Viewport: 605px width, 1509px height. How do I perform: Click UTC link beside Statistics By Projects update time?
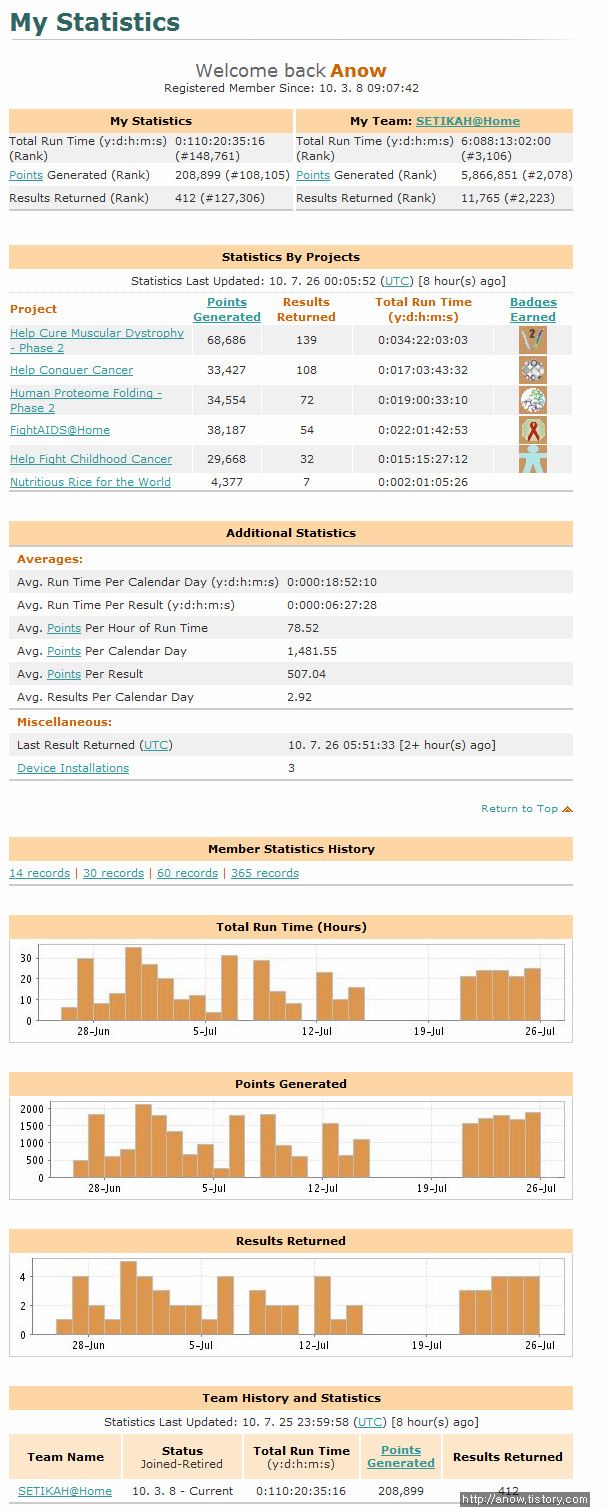[x=397, y=281]
